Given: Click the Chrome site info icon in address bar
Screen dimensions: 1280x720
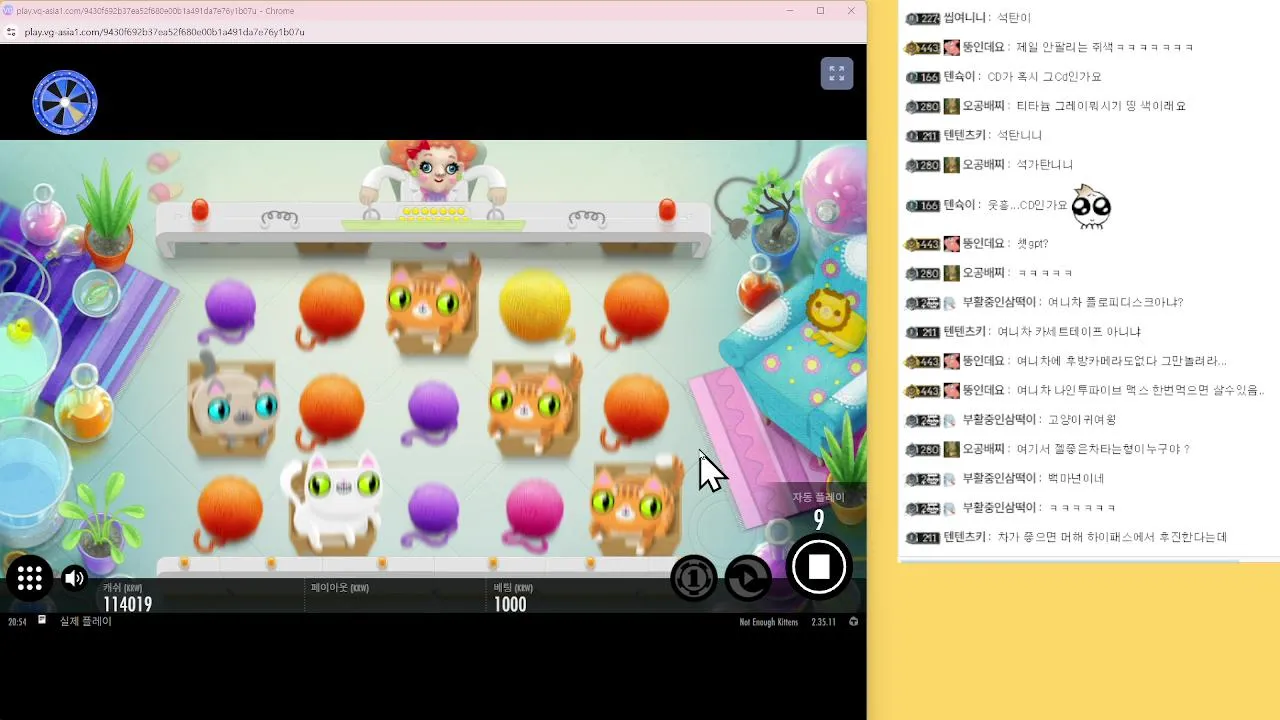Looking at the screenshot, I should click(x=11, y=32).
